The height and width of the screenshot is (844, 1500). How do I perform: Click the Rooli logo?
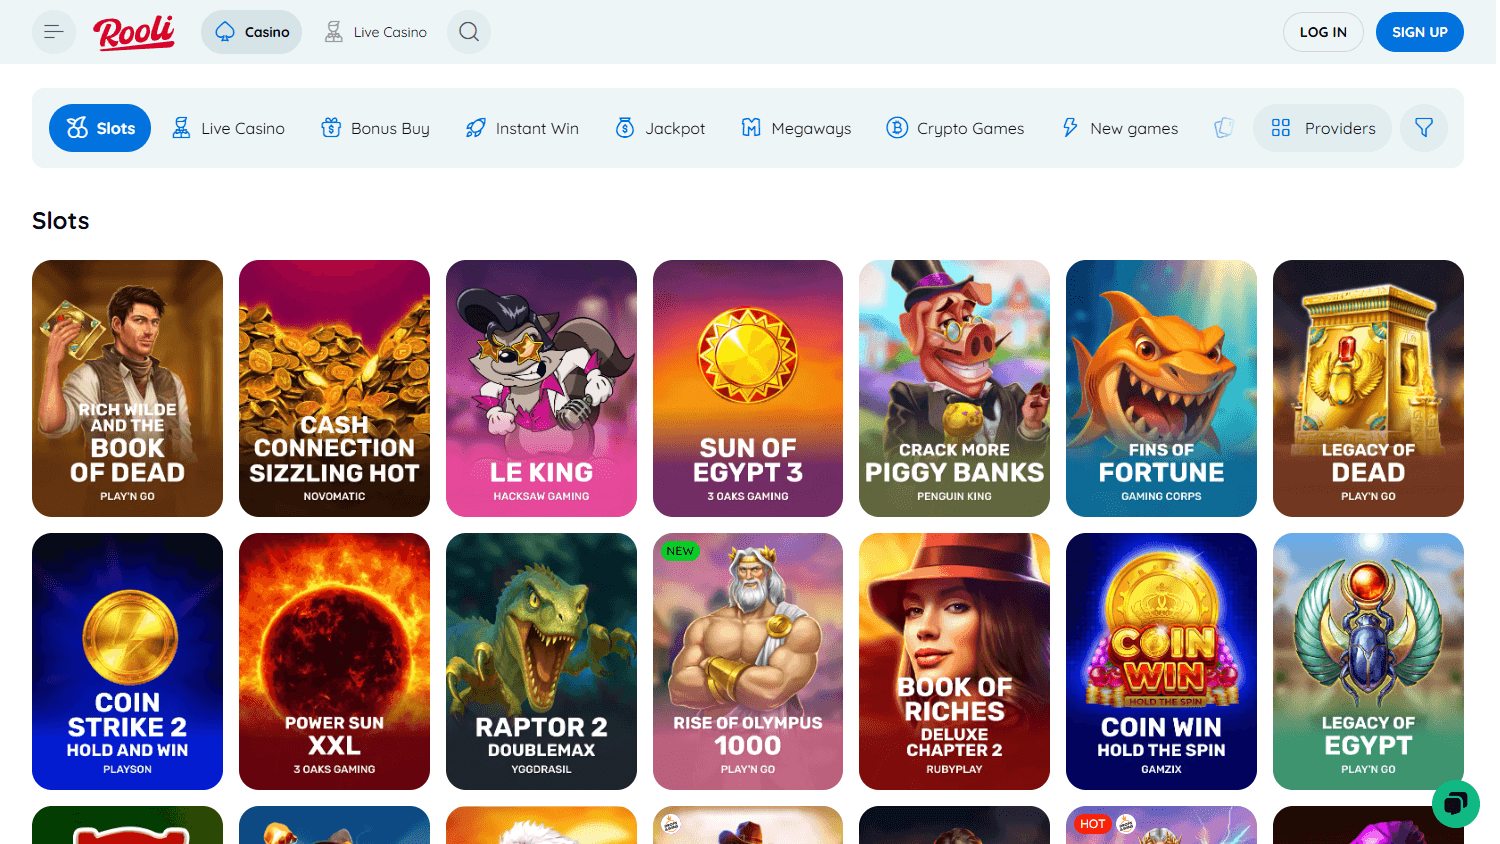pyautogui.click(x=134, y=31)
